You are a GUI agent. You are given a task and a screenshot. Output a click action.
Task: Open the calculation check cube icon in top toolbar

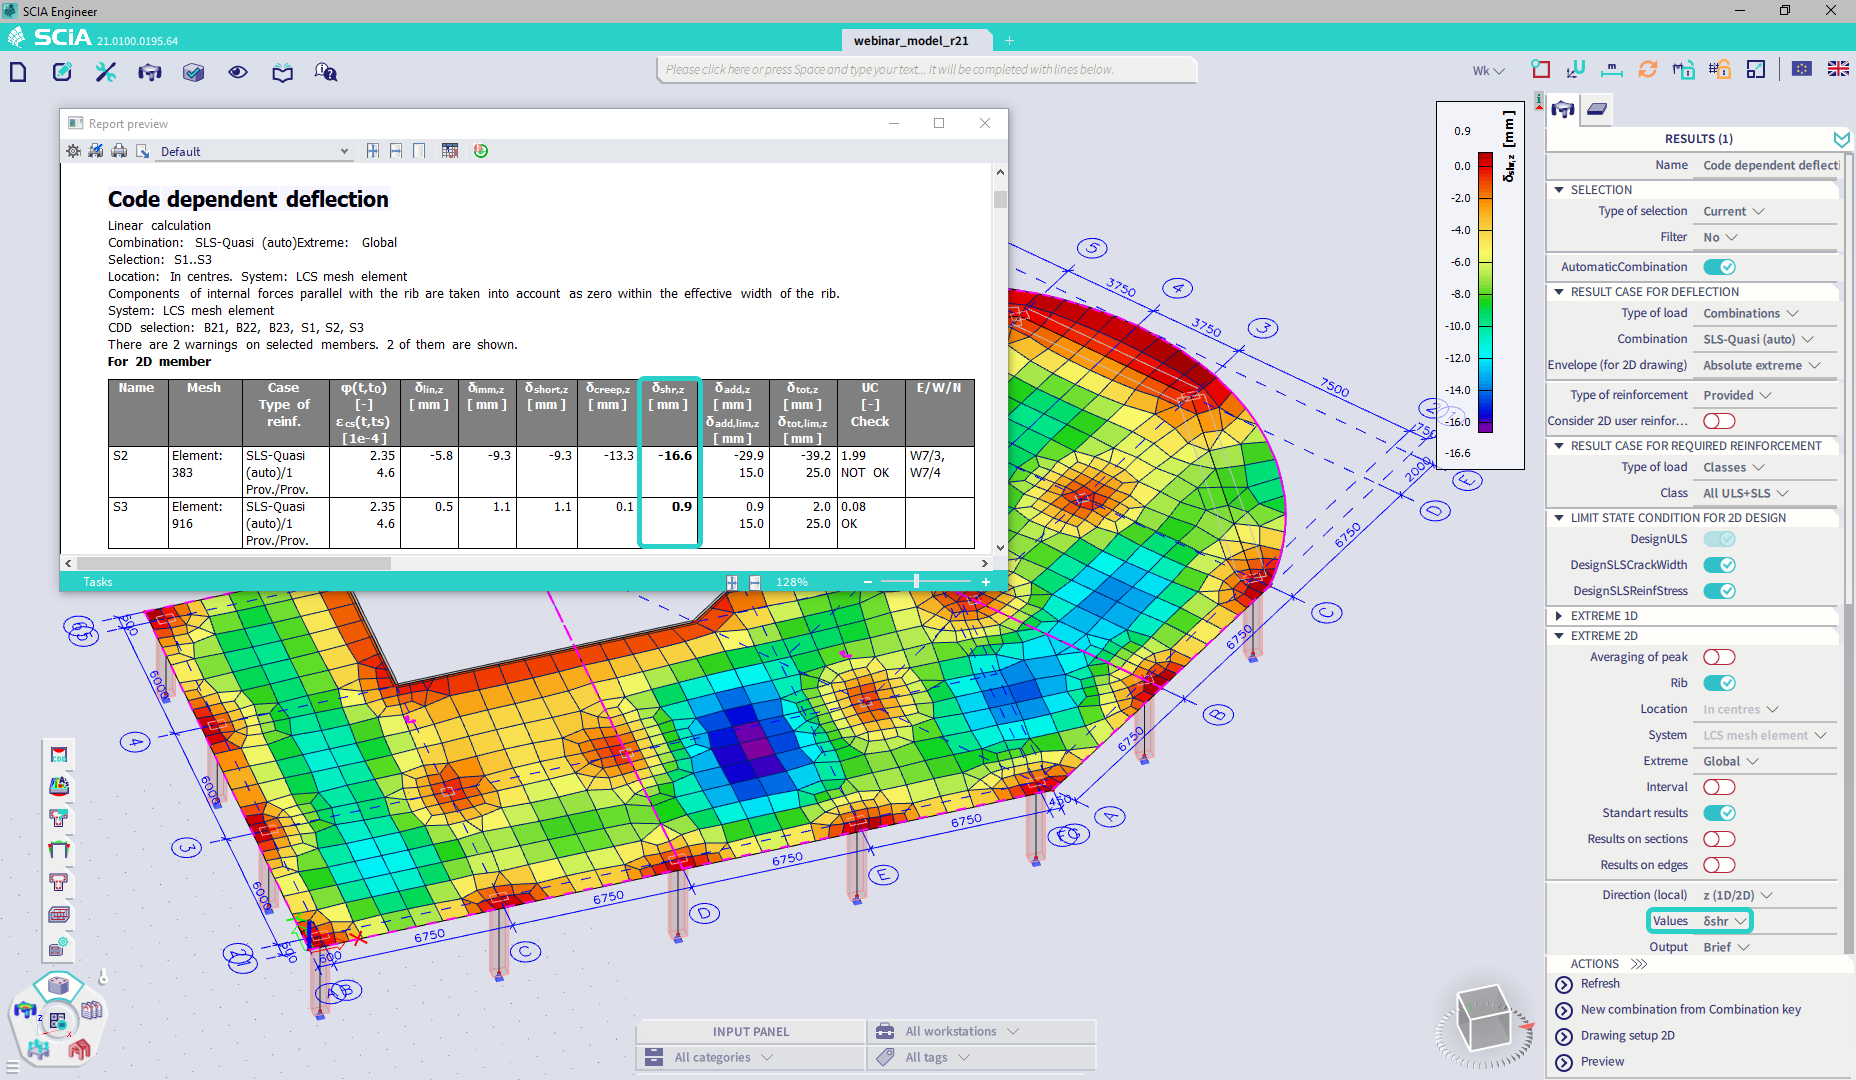pos(194,72)
